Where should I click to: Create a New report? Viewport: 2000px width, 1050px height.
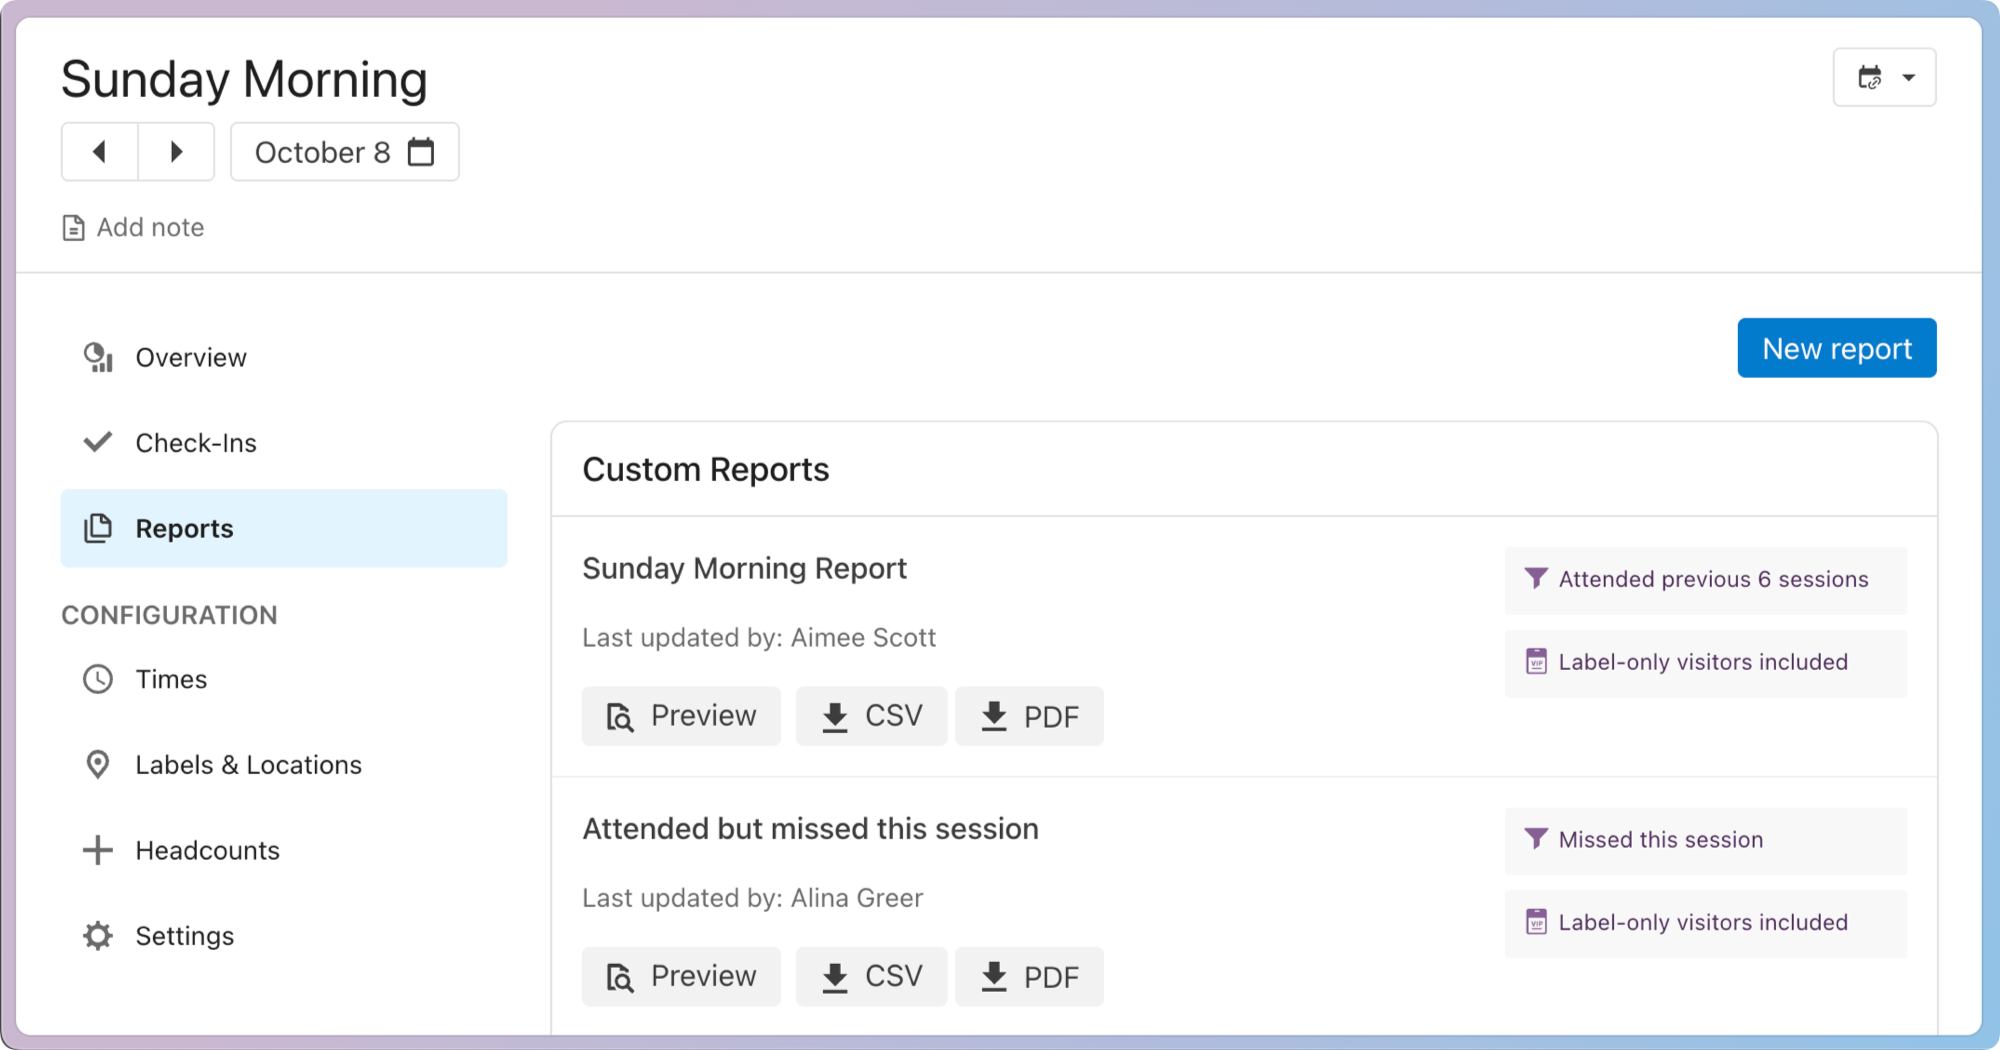1836,348
